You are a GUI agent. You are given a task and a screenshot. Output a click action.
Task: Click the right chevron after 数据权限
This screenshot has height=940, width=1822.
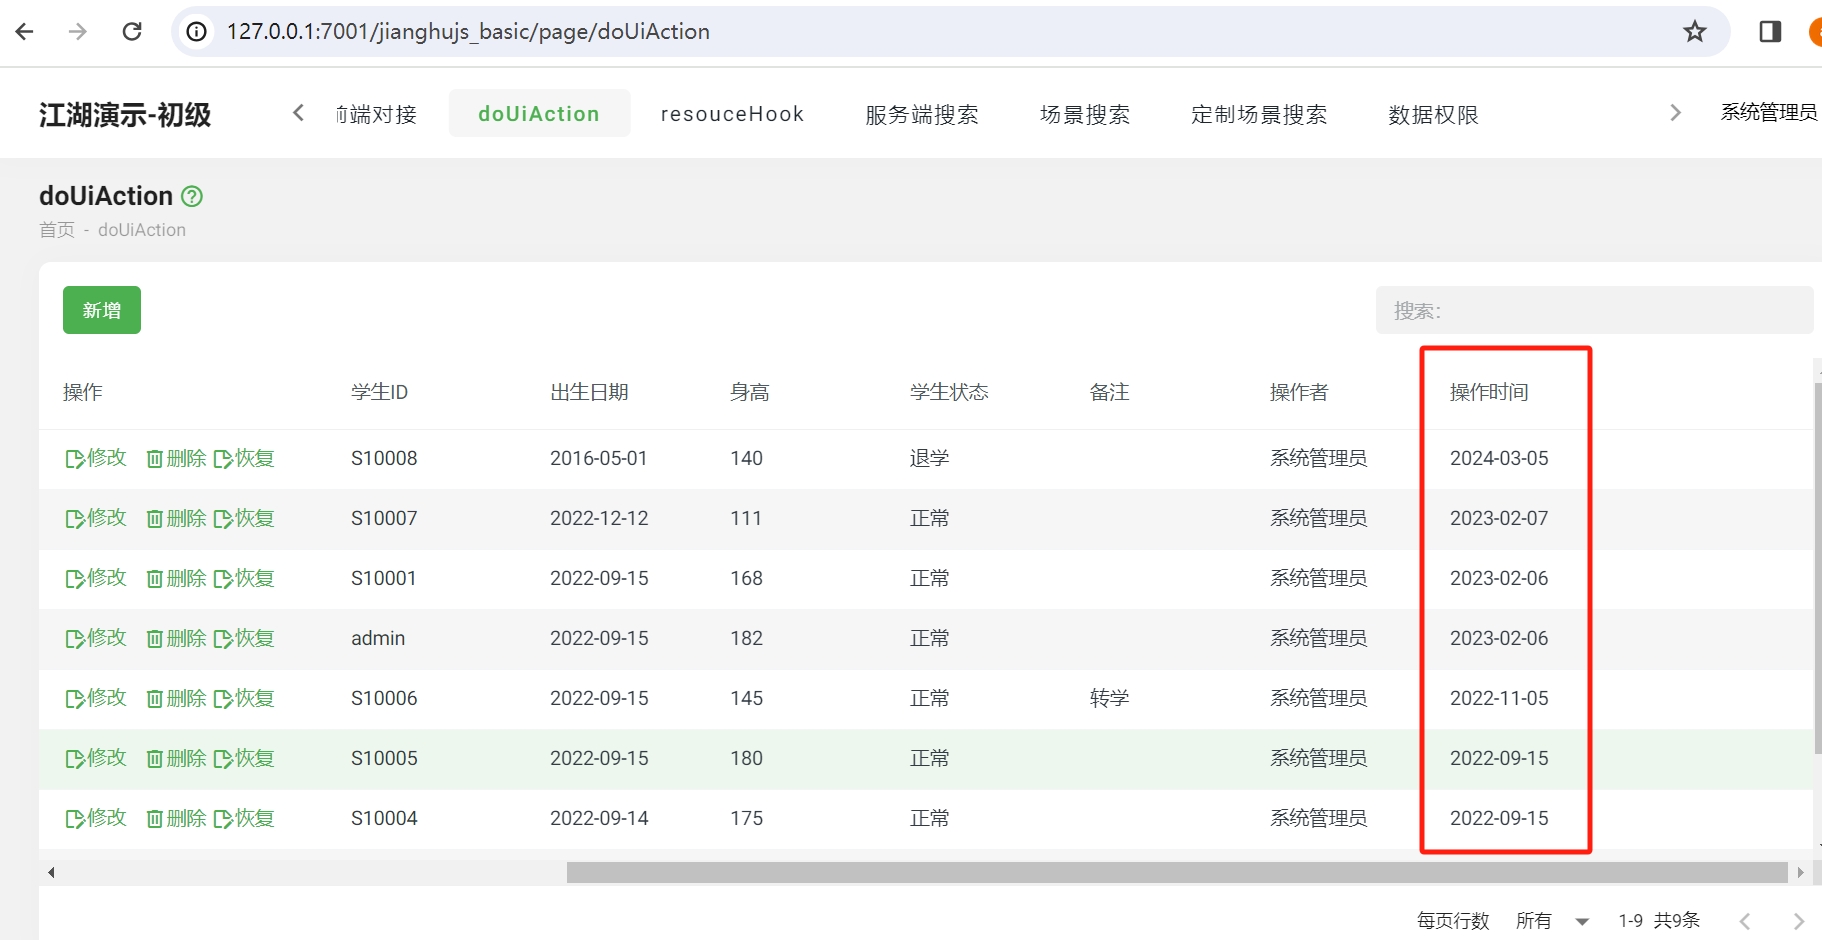(1675, 112)
